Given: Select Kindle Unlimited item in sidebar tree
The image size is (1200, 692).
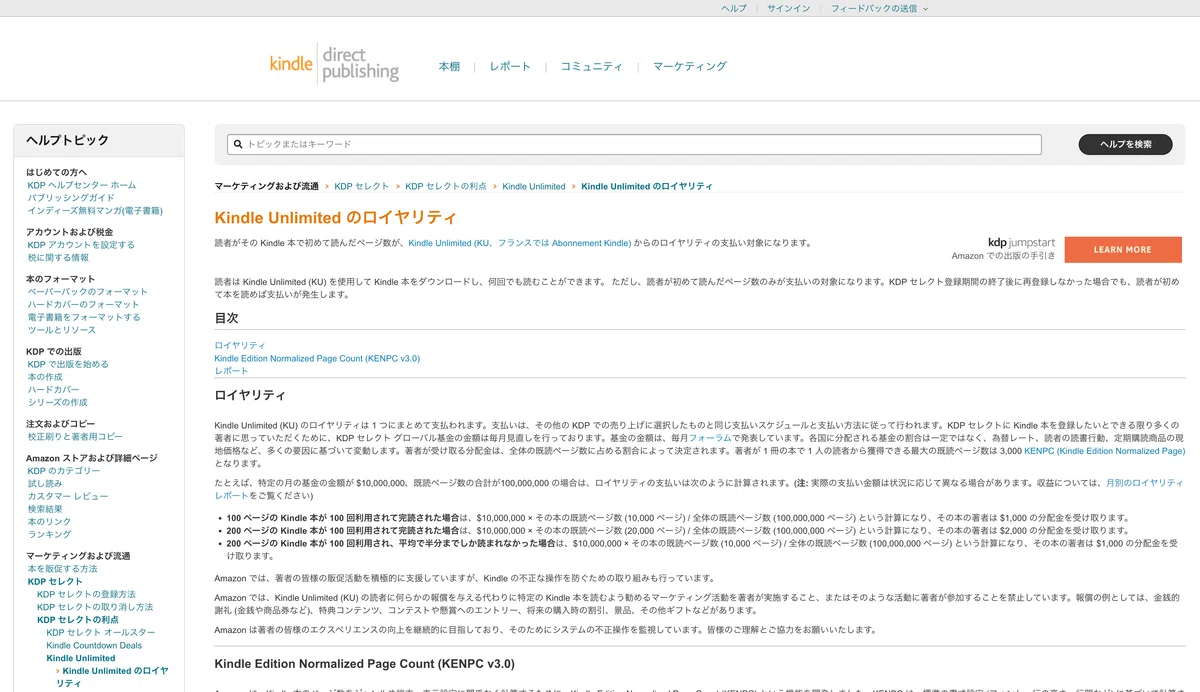Looking at the screenshot, I should point(81,659).
